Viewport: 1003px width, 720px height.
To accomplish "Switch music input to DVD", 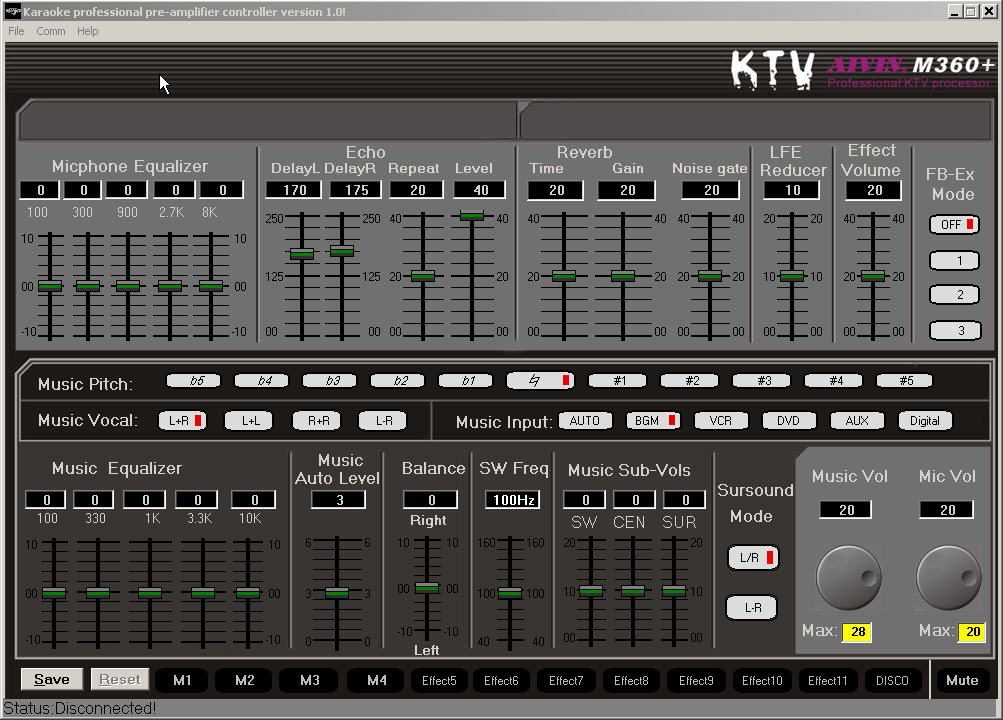I will 788,421.
